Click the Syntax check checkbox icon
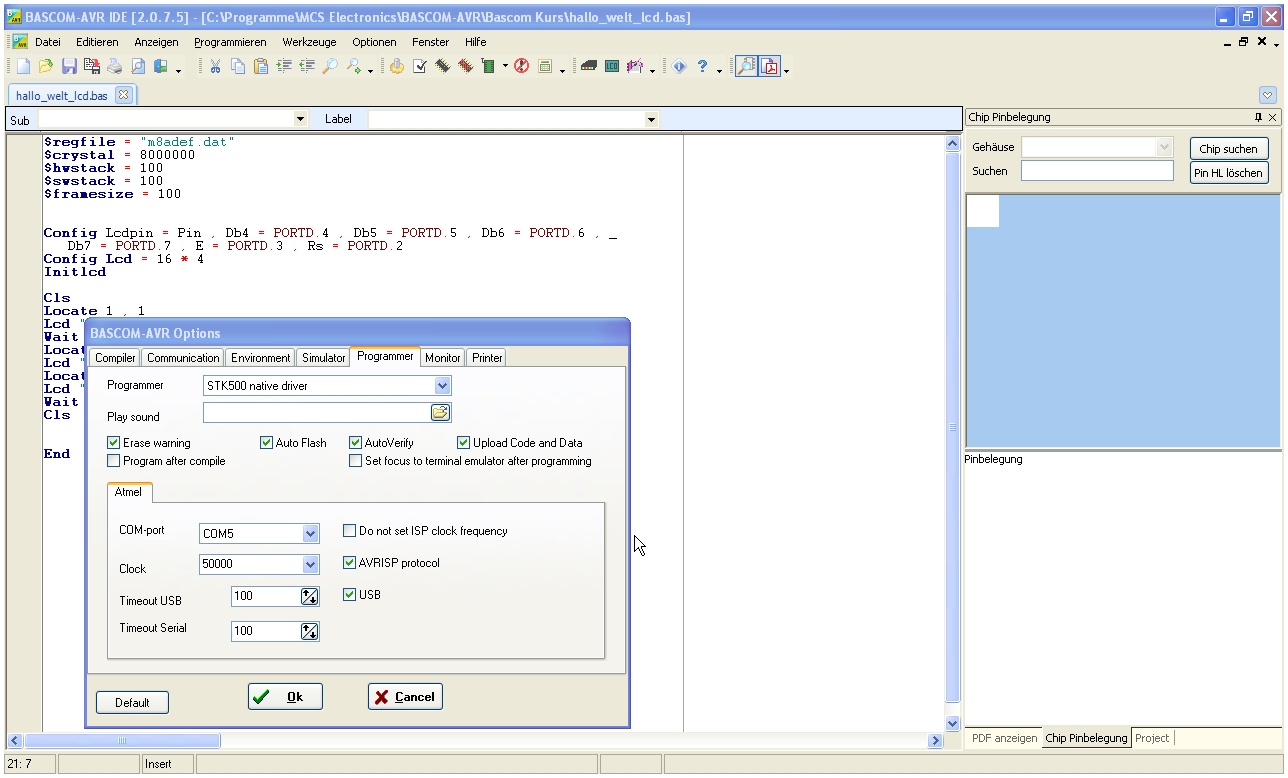This screenshot has width=1288, height=778. [420, 67]
